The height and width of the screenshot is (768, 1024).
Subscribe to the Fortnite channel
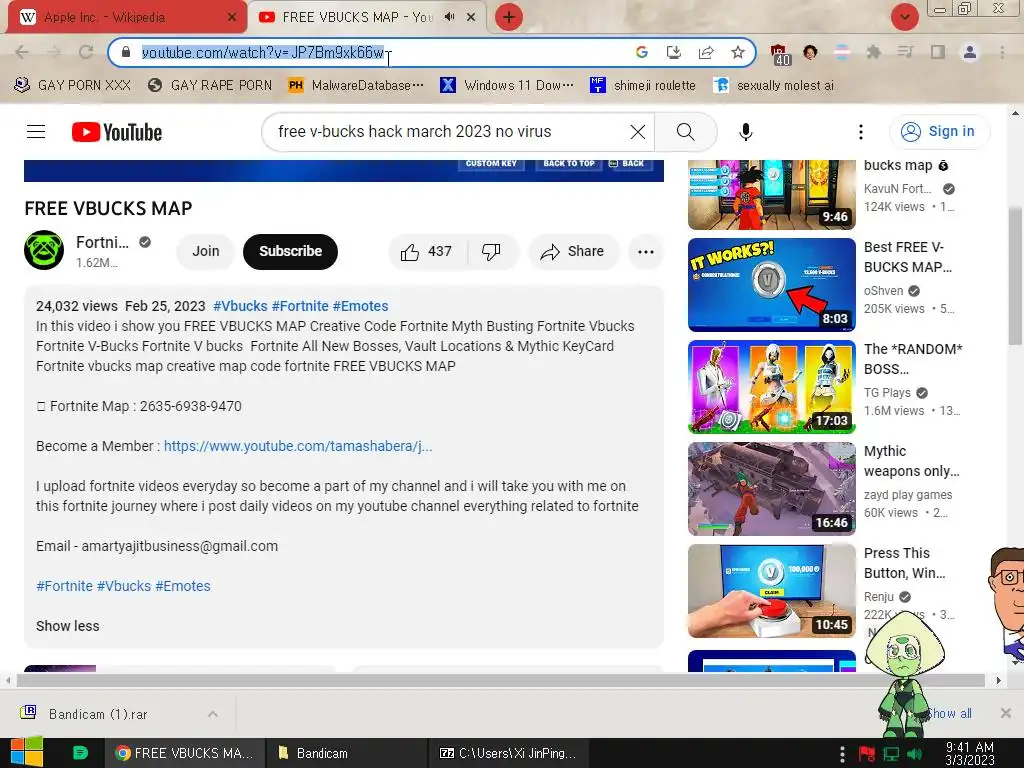(291, 251)
